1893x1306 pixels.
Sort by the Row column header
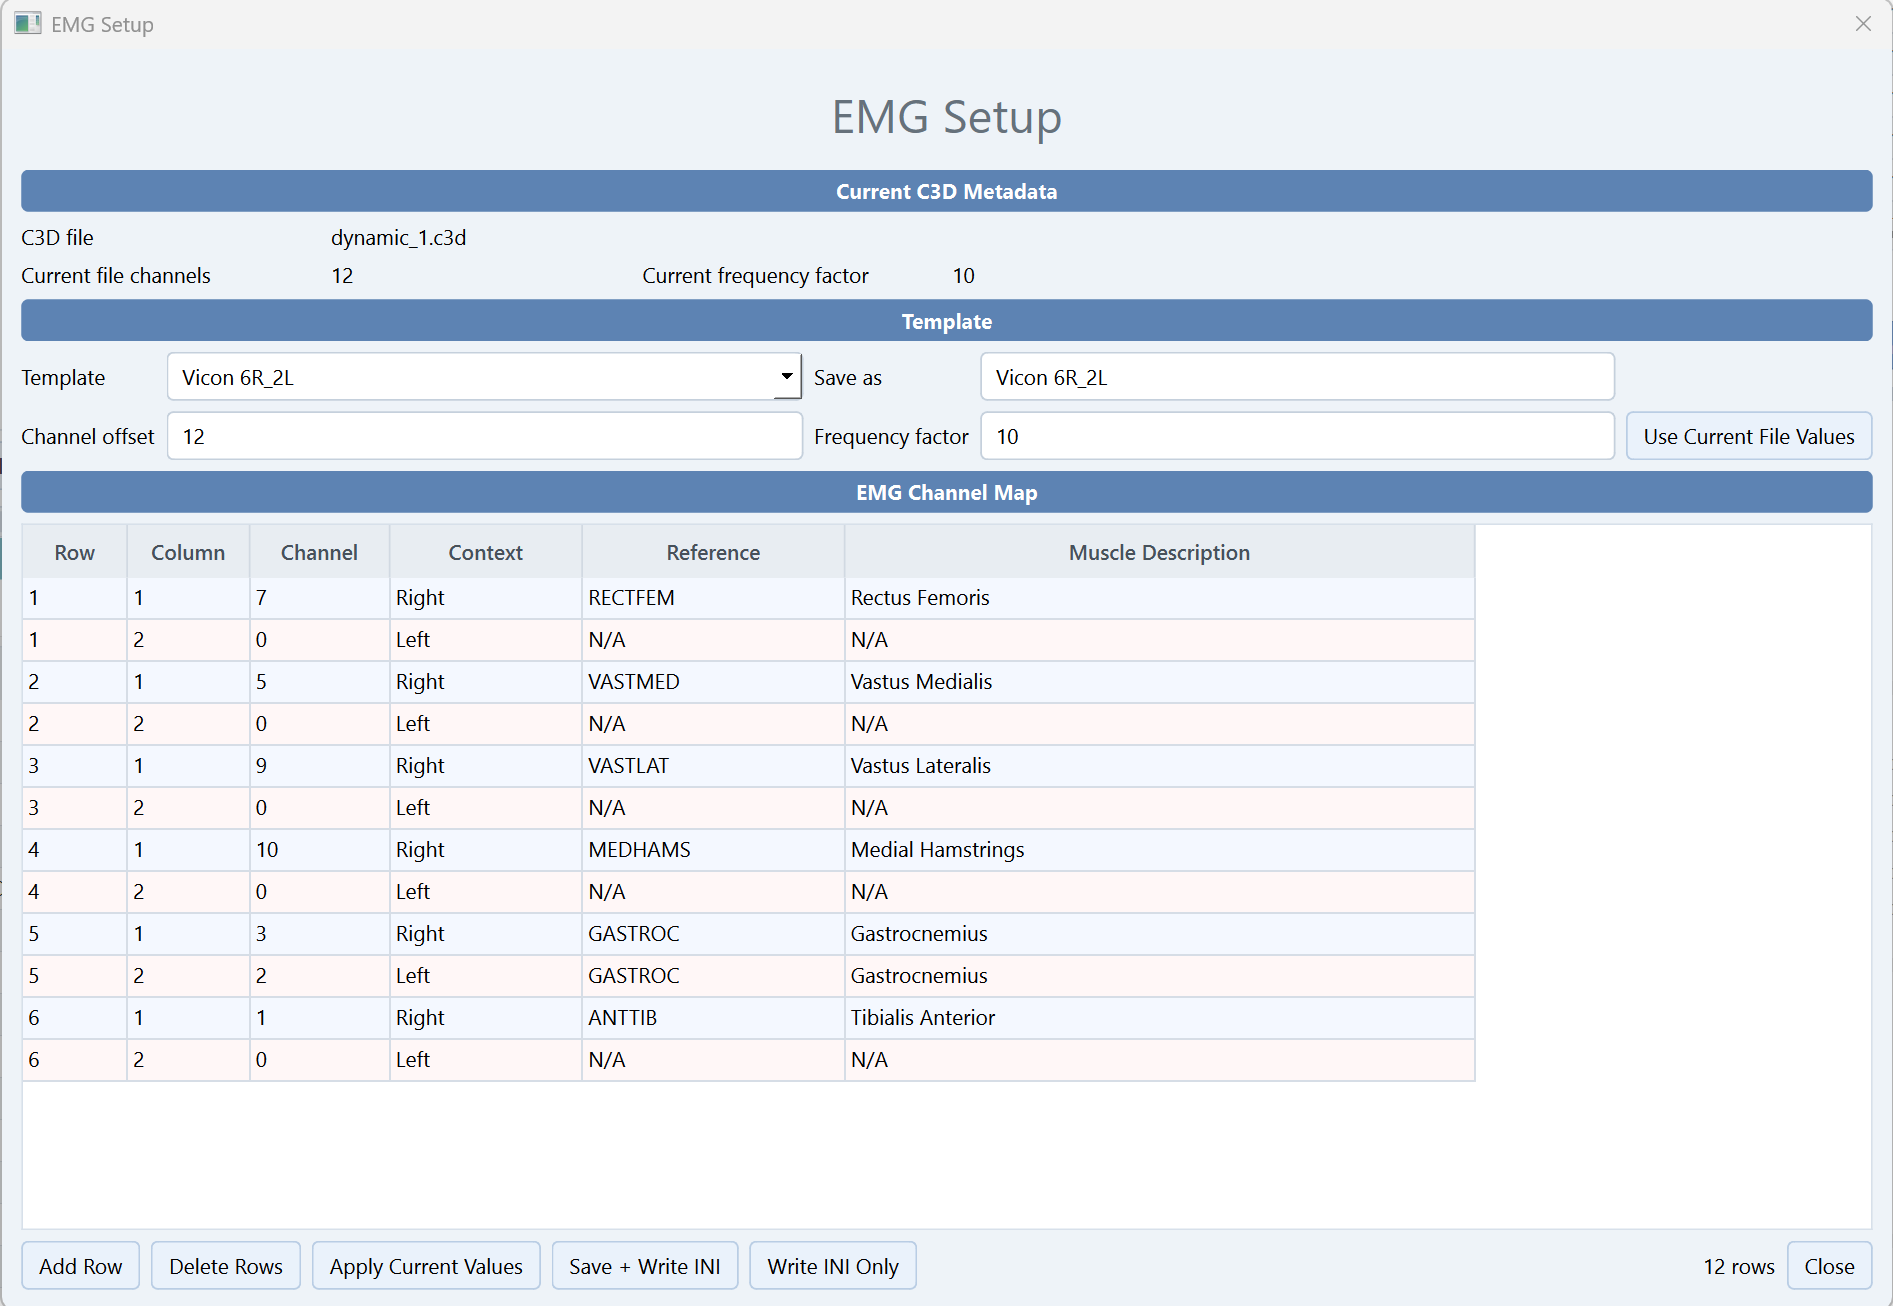point(74,552)
